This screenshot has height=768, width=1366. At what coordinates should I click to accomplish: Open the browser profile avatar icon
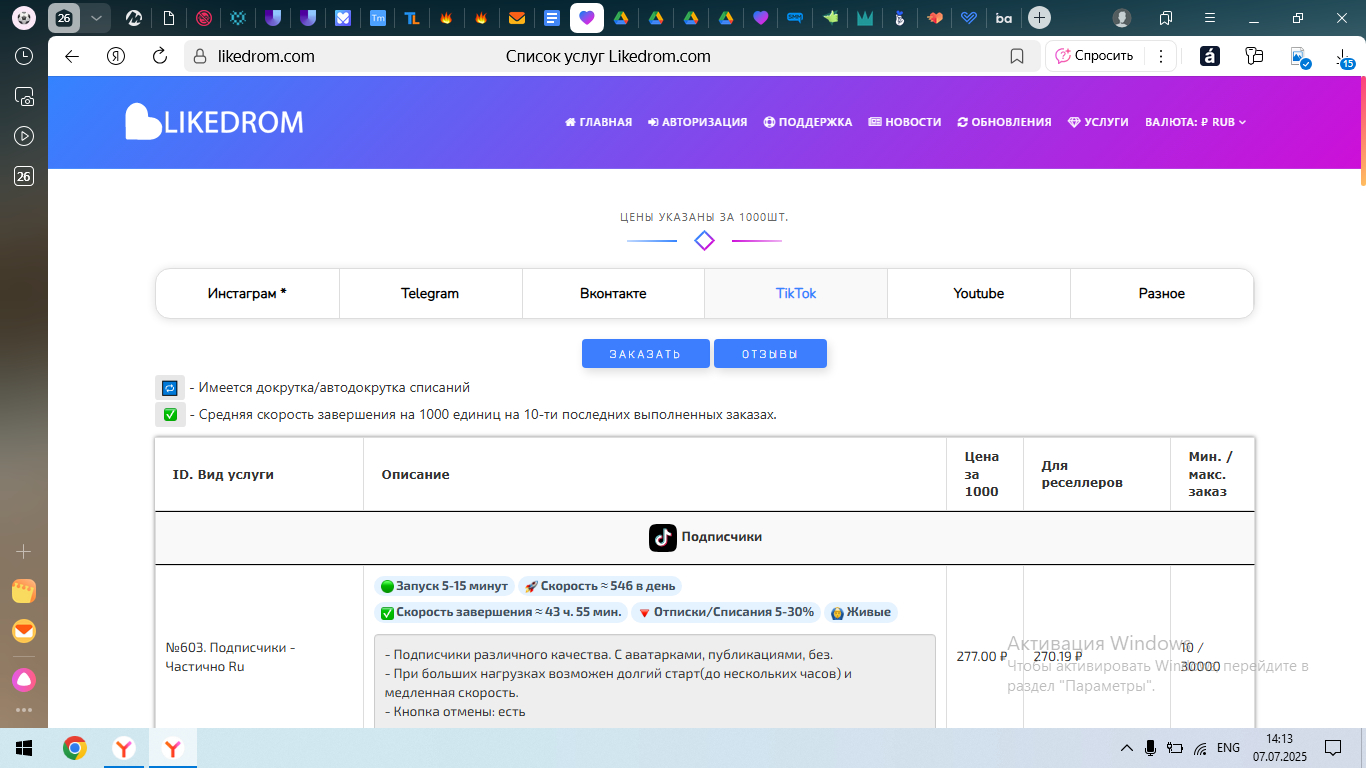(x=1122, y=18)
